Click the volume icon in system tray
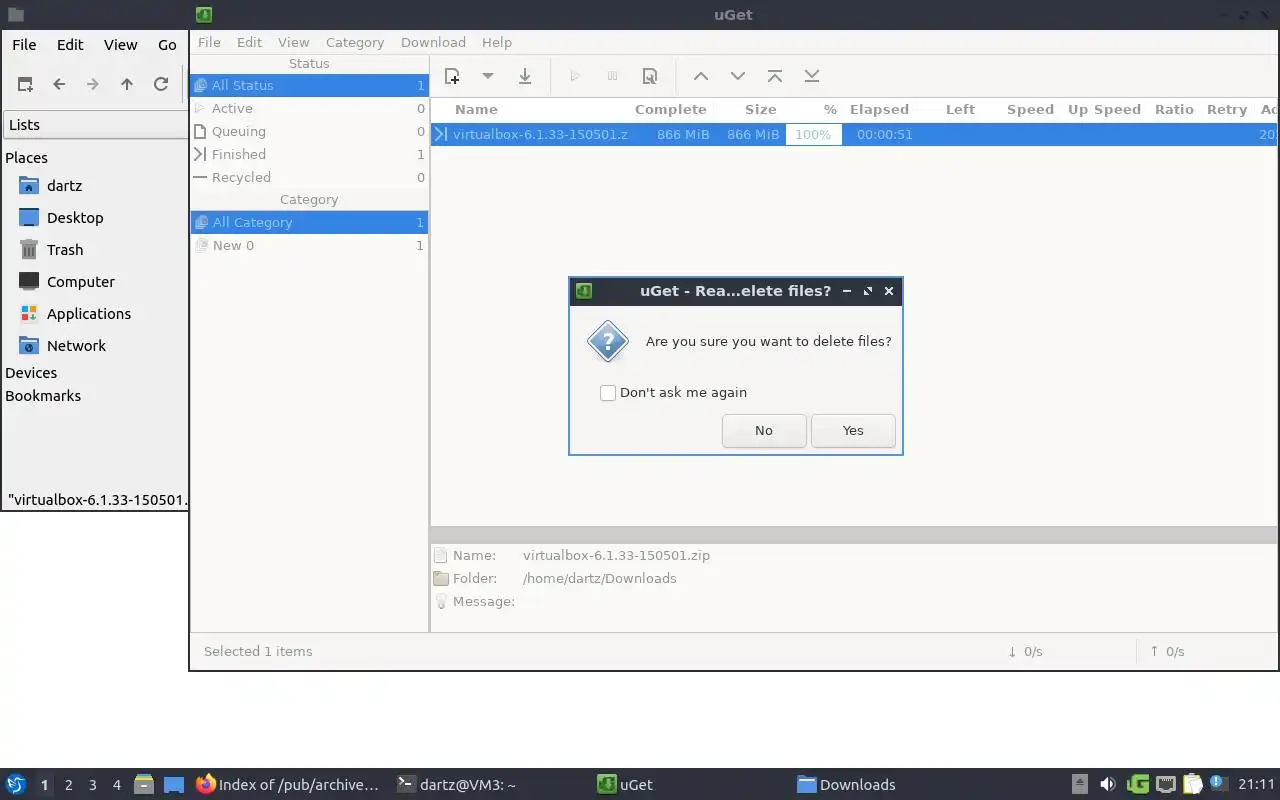The height and width of the screenshot is (800, 1280). coord(1107,785)
